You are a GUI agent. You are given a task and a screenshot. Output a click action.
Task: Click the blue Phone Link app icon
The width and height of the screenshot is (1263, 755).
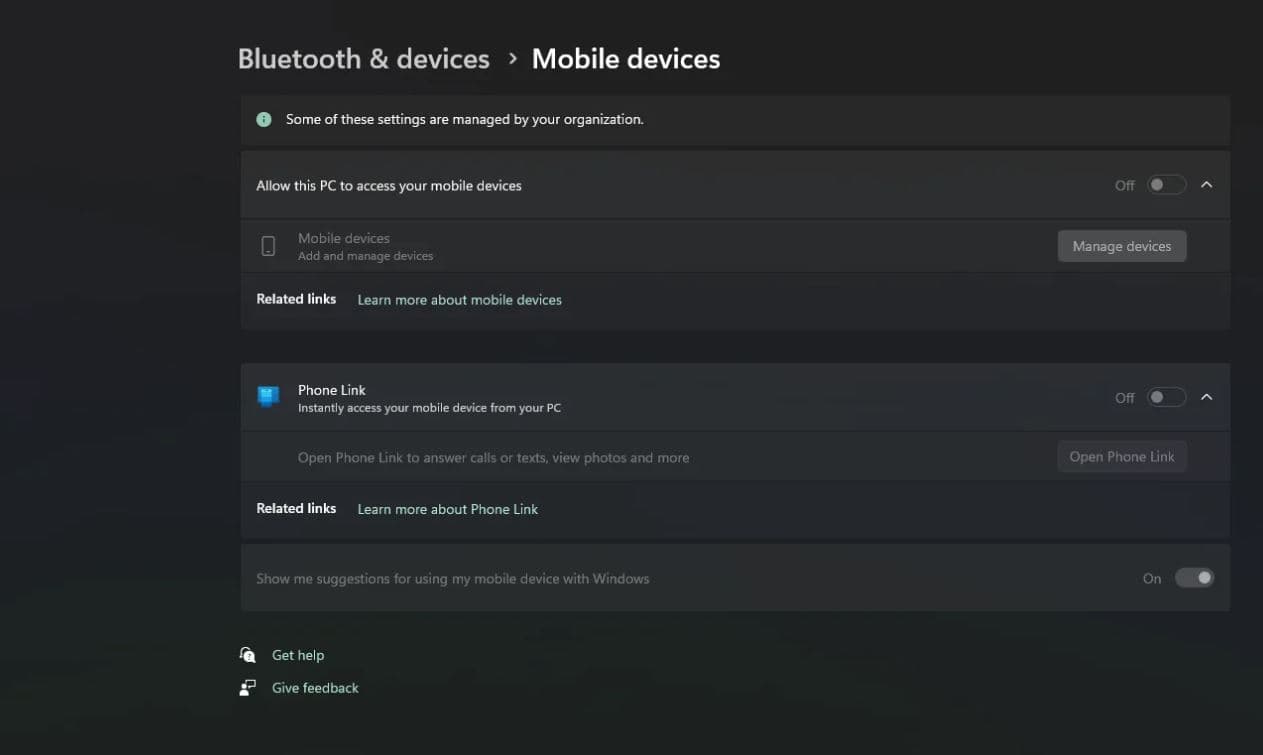(x=268, y=397)
